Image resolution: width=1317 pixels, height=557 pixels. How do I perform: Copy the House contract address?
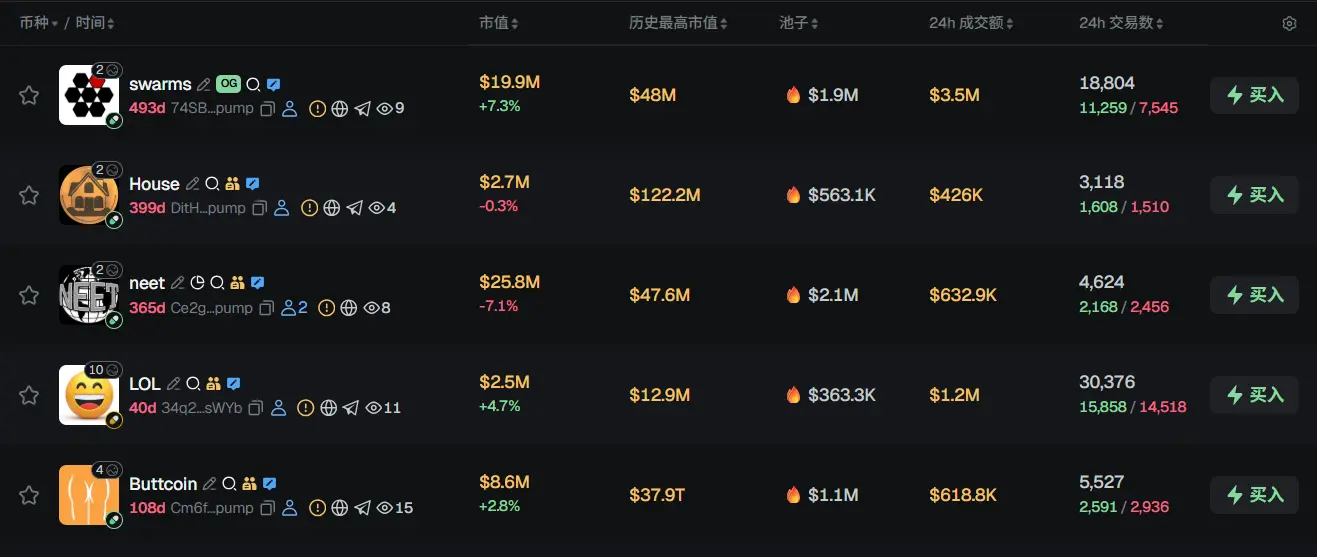pyautogui.click(x=260, y=209)
